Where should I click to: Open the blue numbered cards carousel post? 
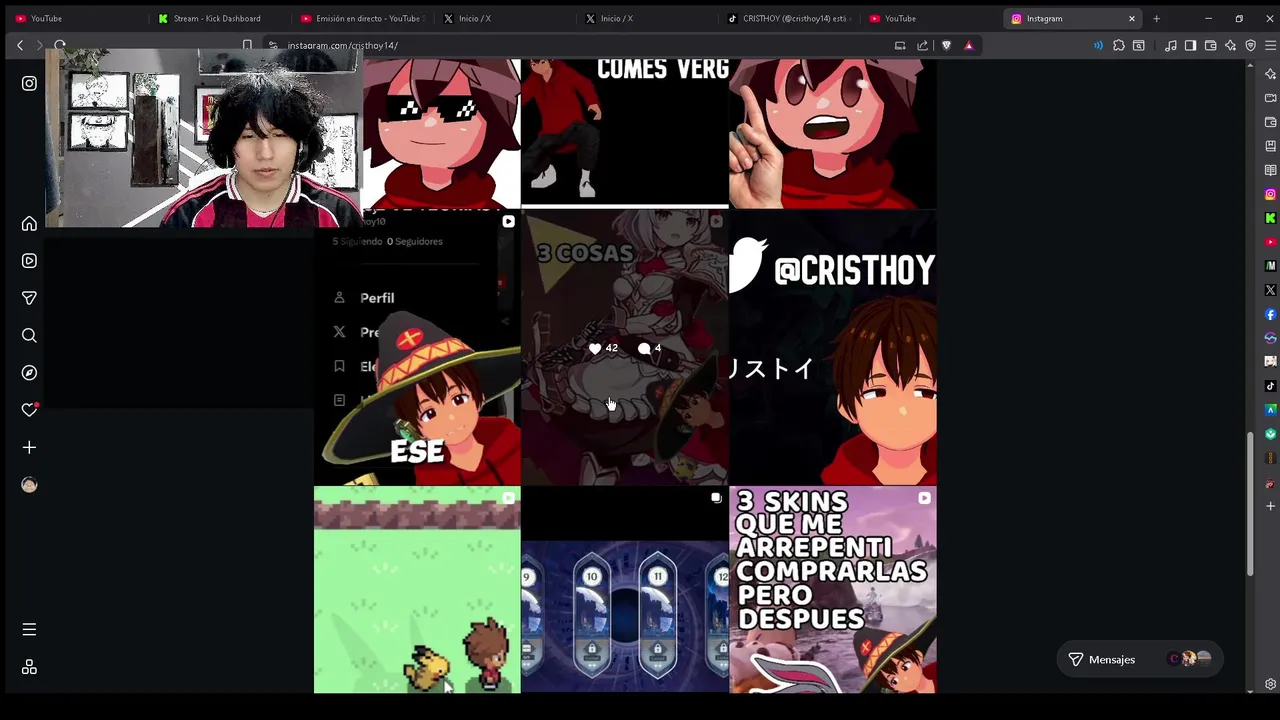point(625,591)
